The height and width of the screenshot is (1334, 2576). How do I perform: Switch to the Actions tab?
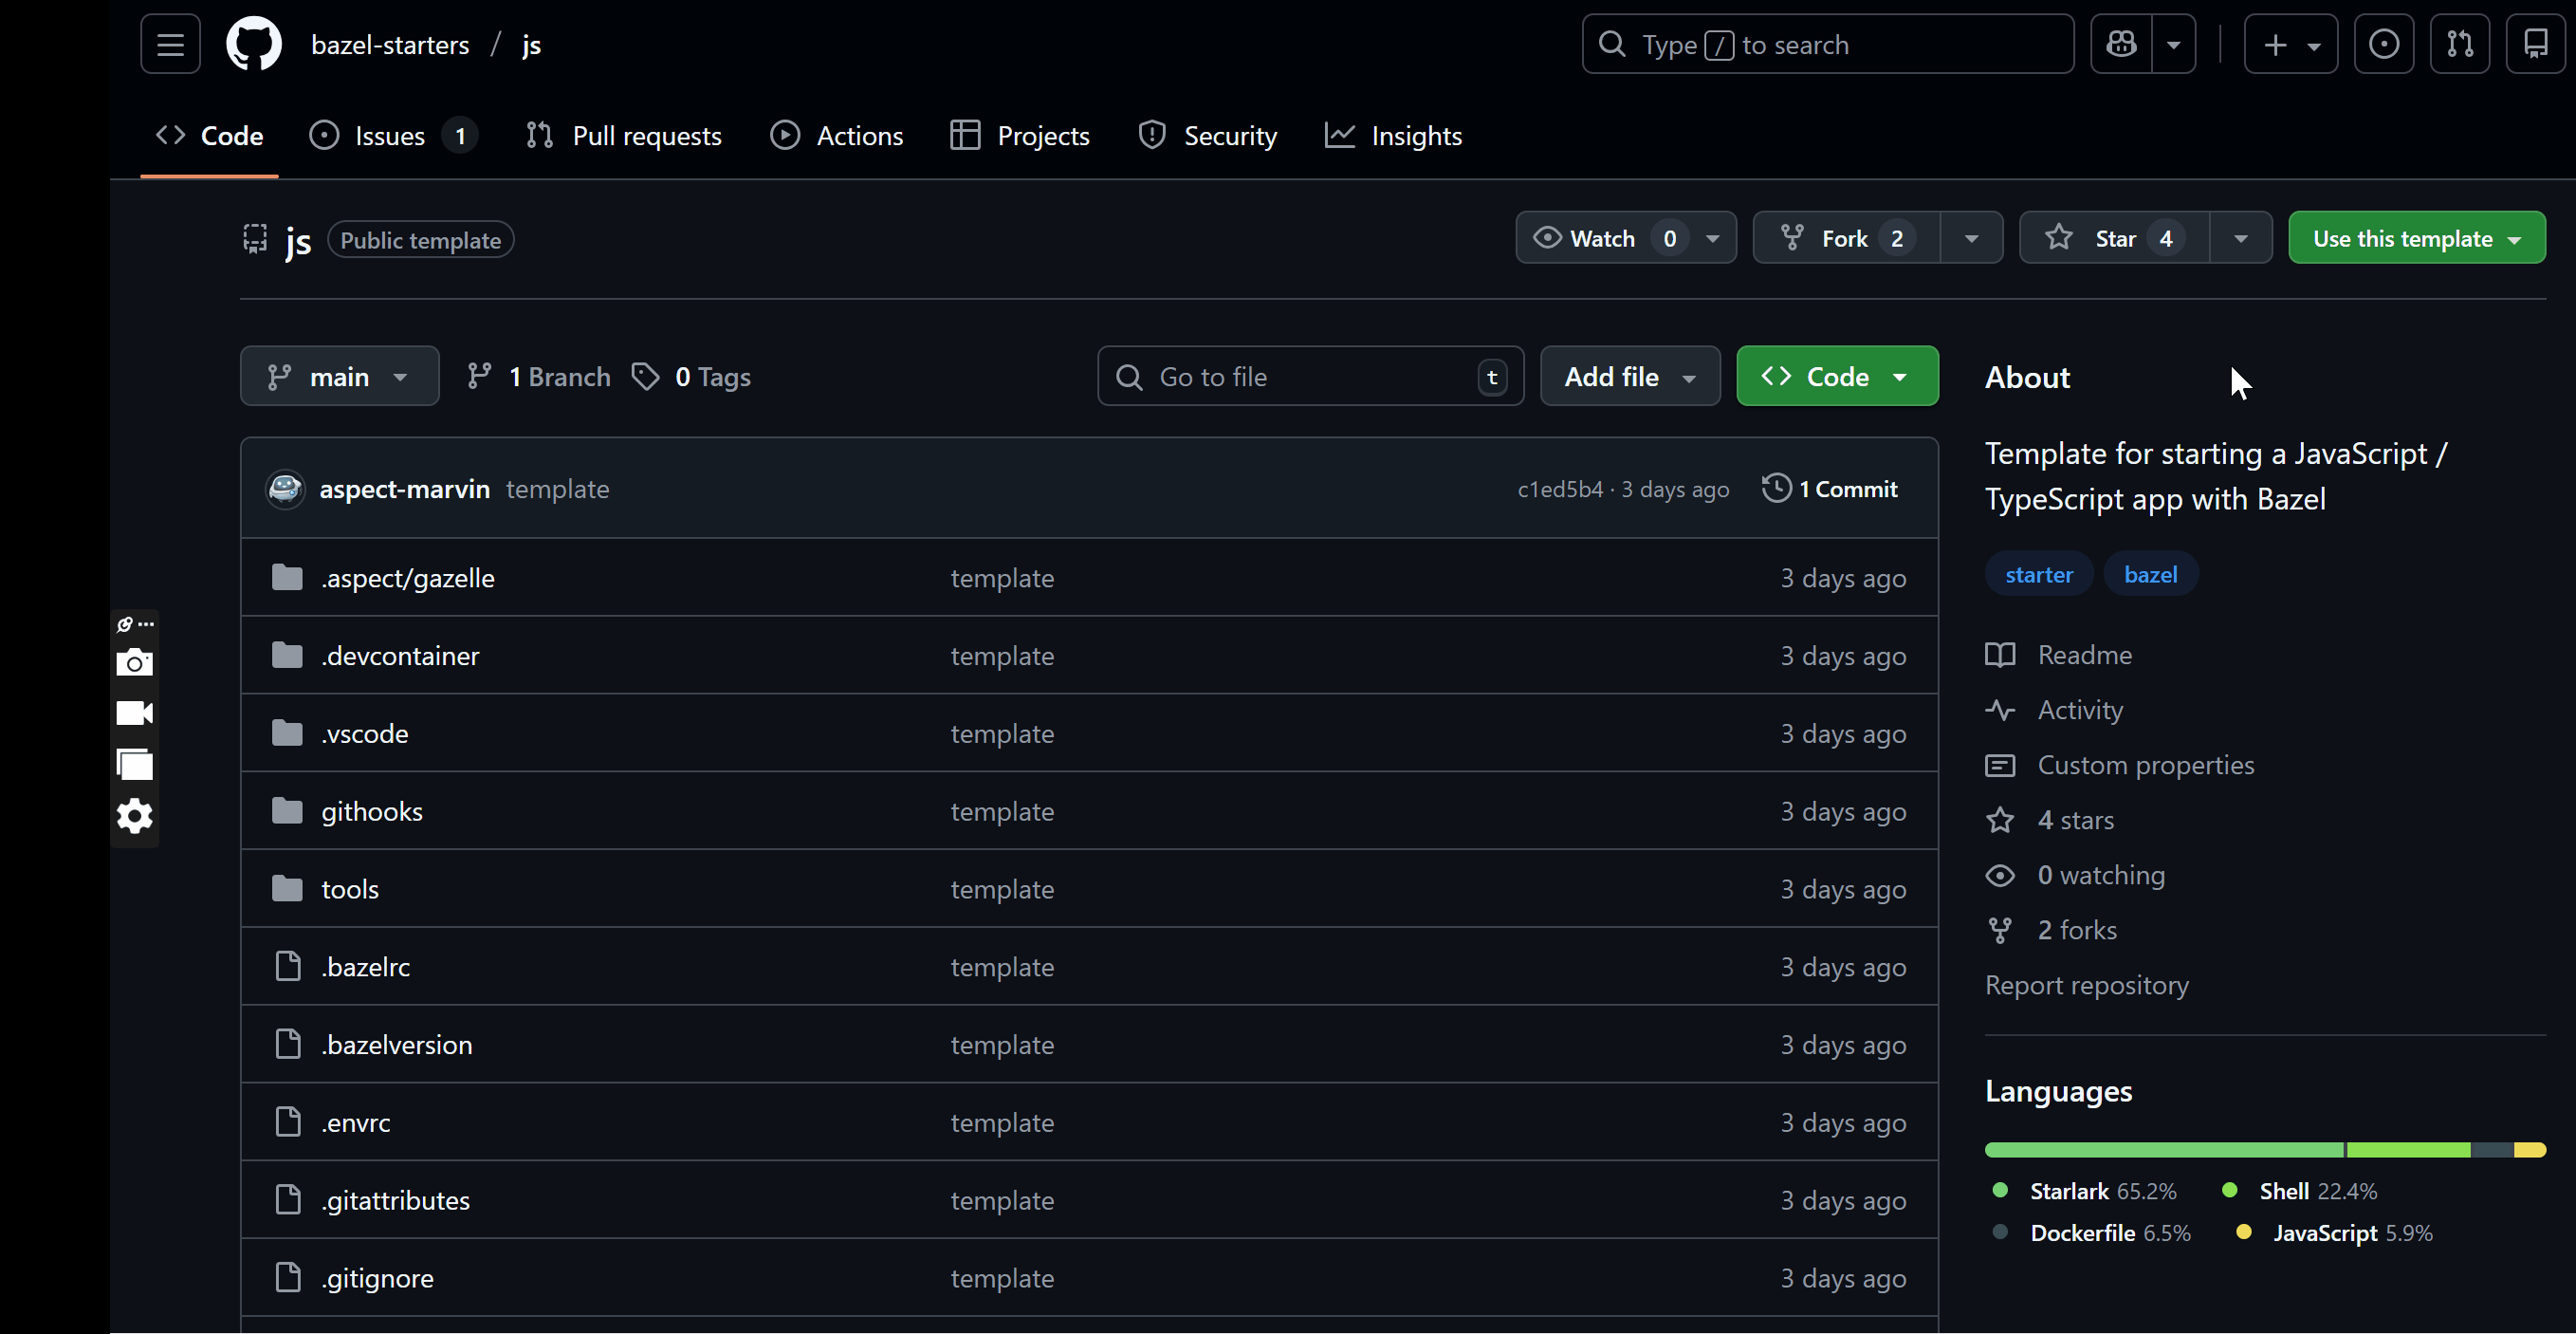tap(837, 135)
